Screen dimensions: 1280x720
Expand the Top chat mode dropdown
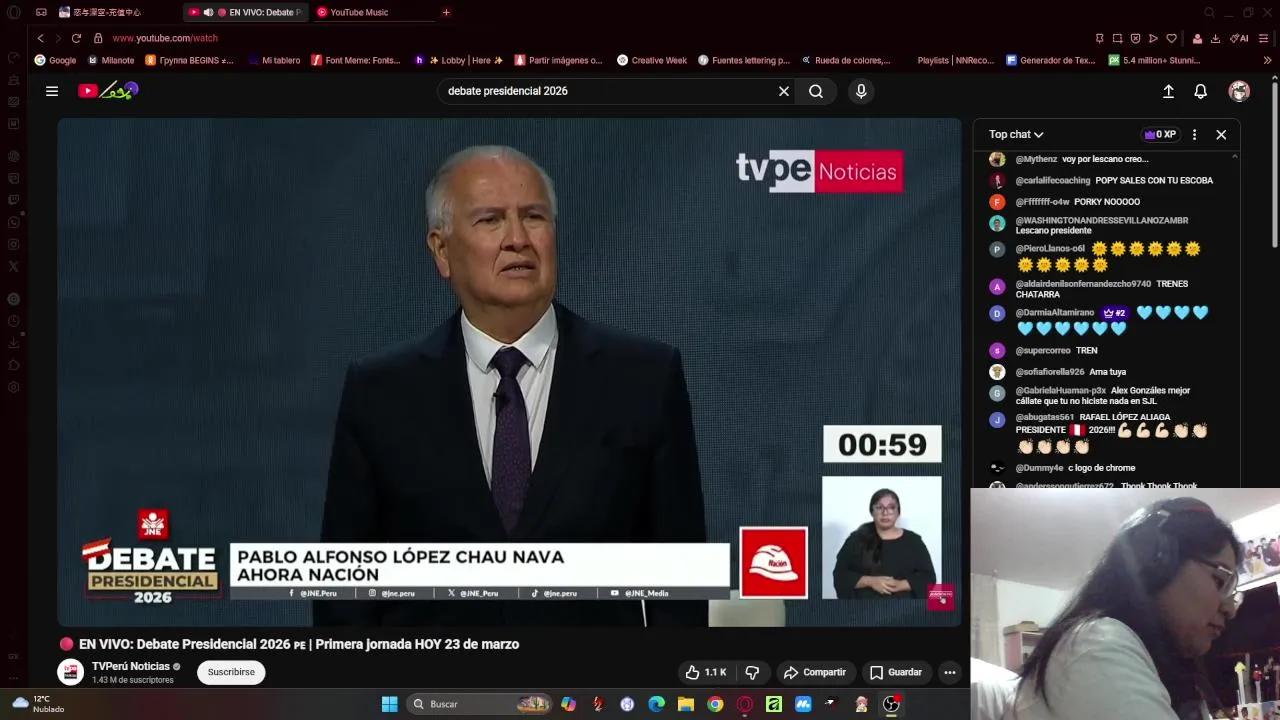1016,134
